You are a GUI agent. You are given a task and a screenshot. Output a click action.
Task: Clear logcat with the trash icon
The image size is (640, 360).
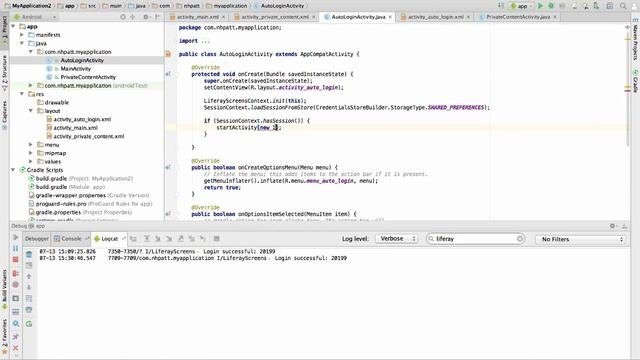click(29, 254)
